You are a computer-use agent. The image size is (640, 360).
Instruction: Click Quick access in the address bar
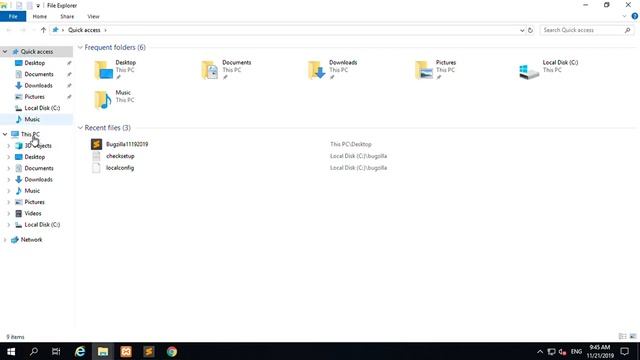[x=84, y=30]
